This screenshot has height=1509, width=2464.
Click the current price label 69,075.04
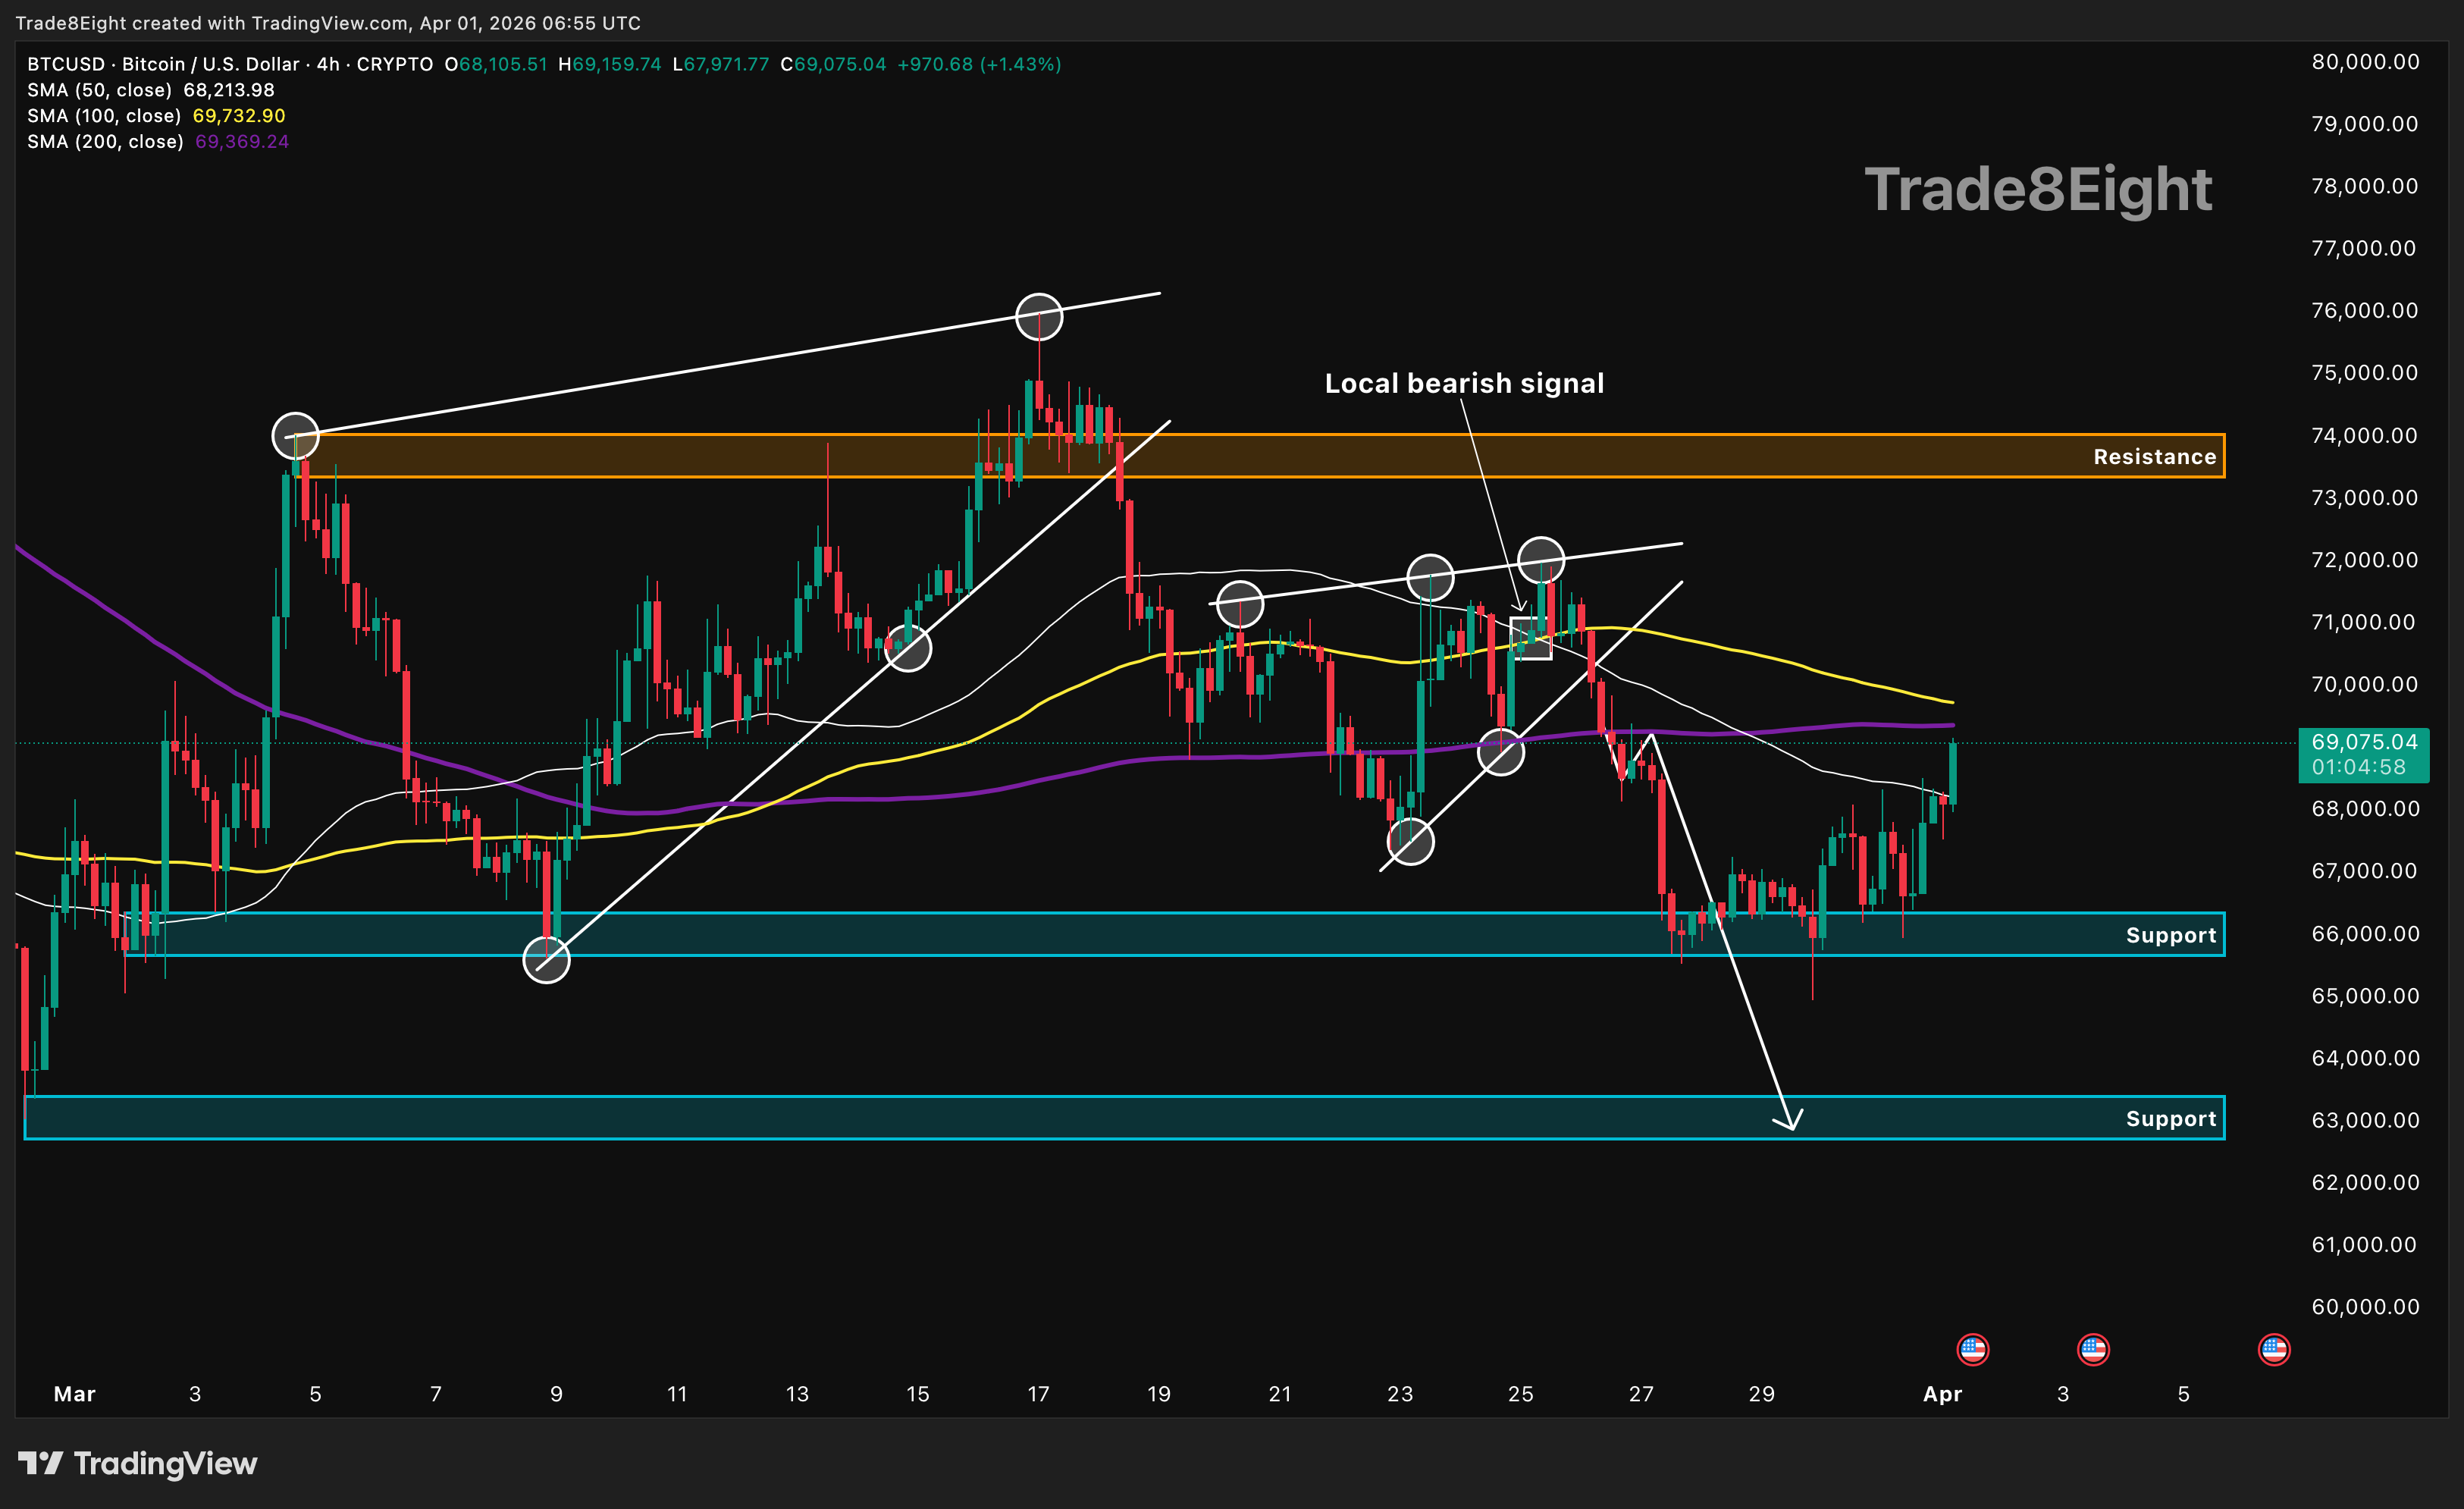(2364, 742)
